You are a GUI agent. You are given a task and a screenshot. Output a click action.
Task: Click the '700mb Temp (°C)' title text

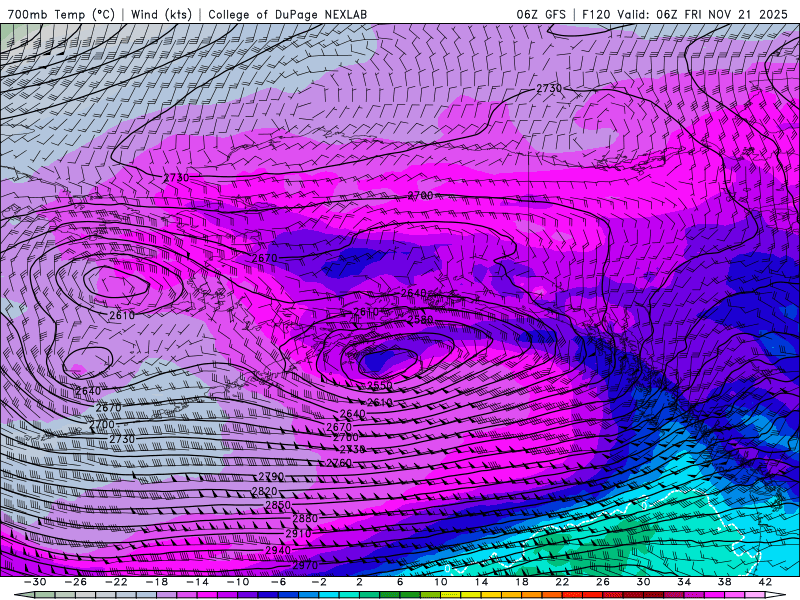pos(61,14)
